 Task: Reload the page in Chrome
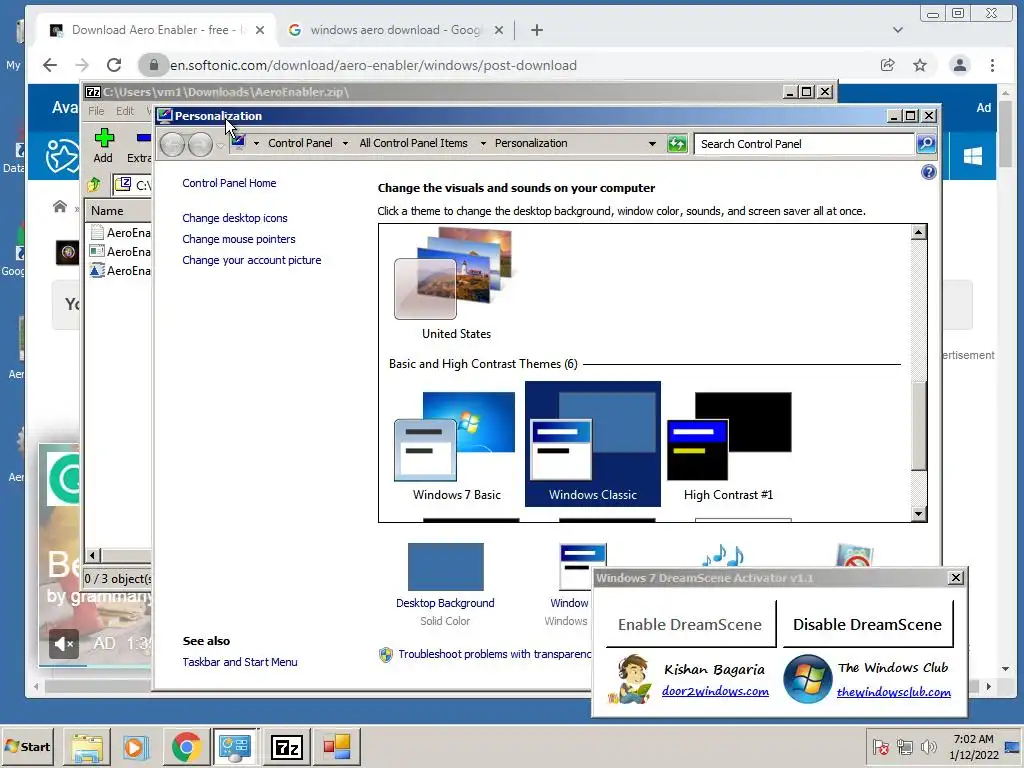(x=114, y=65)
